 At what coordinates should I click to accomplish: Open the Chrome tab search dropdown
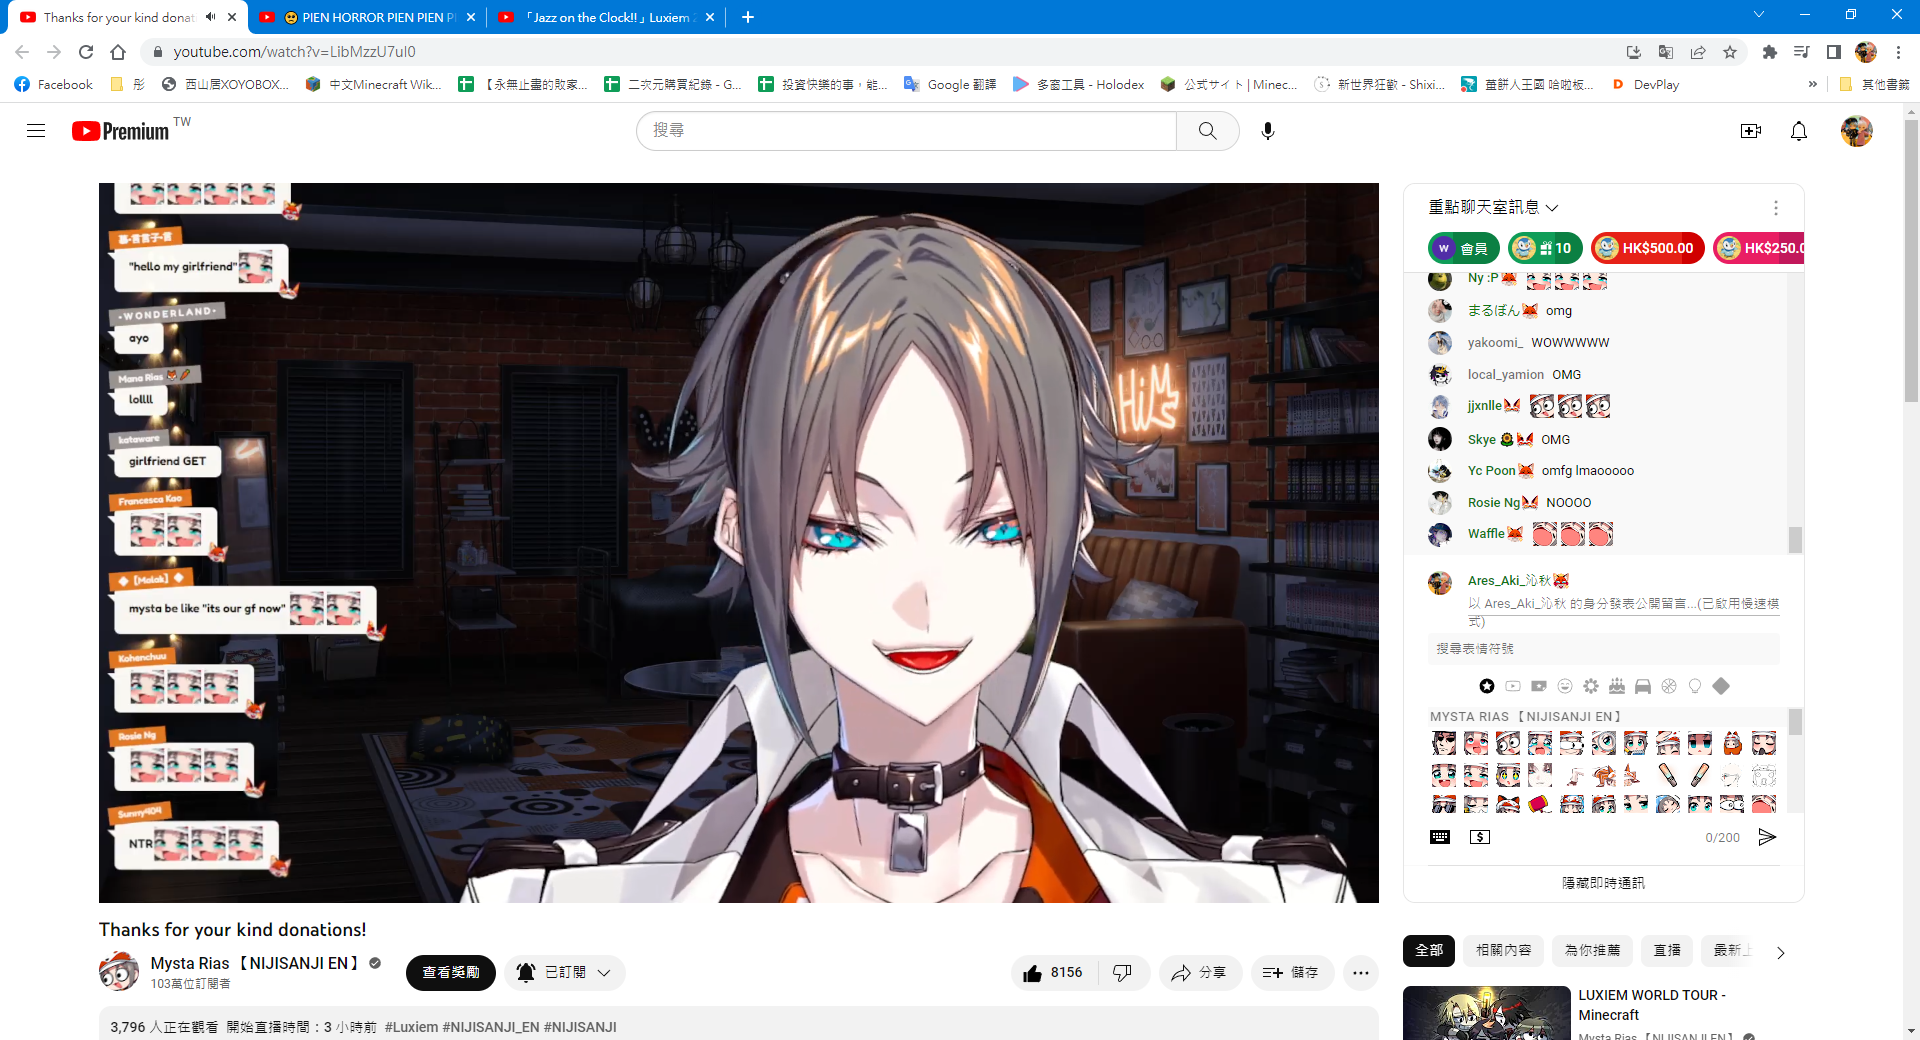tap(1758, 15)
